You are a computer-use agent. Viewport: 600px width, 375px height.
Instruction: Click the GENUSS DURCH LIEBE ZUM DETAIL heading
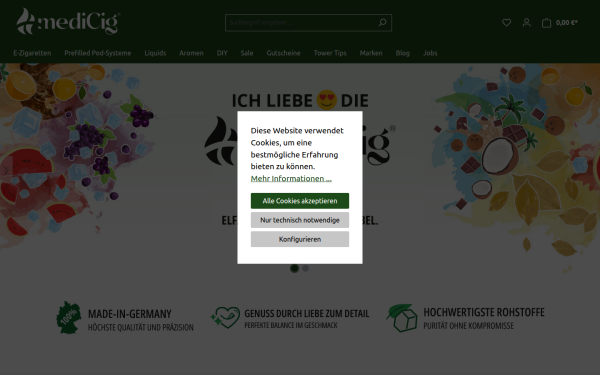pyautogui.click(x=307, y=313)
